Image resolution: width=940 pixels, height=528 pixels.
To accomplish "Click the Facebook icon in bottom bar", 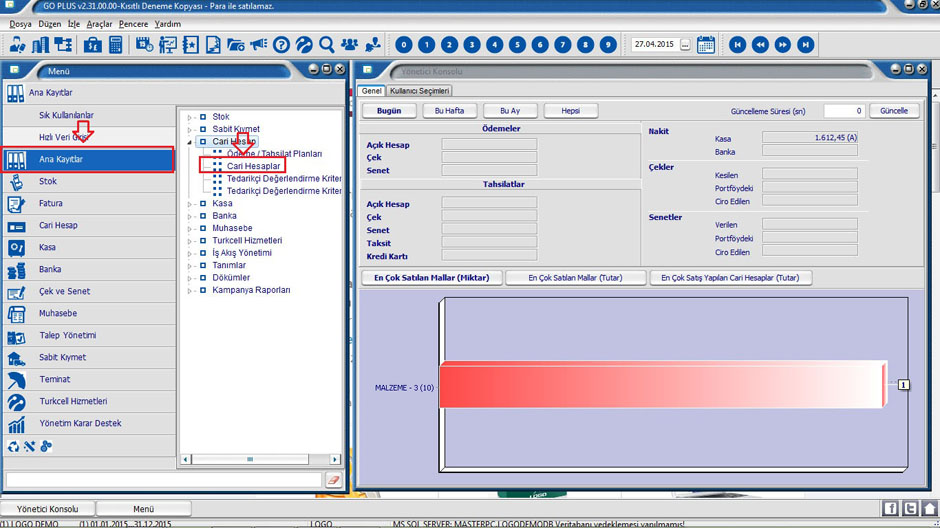I will click(x=890, y=508).
